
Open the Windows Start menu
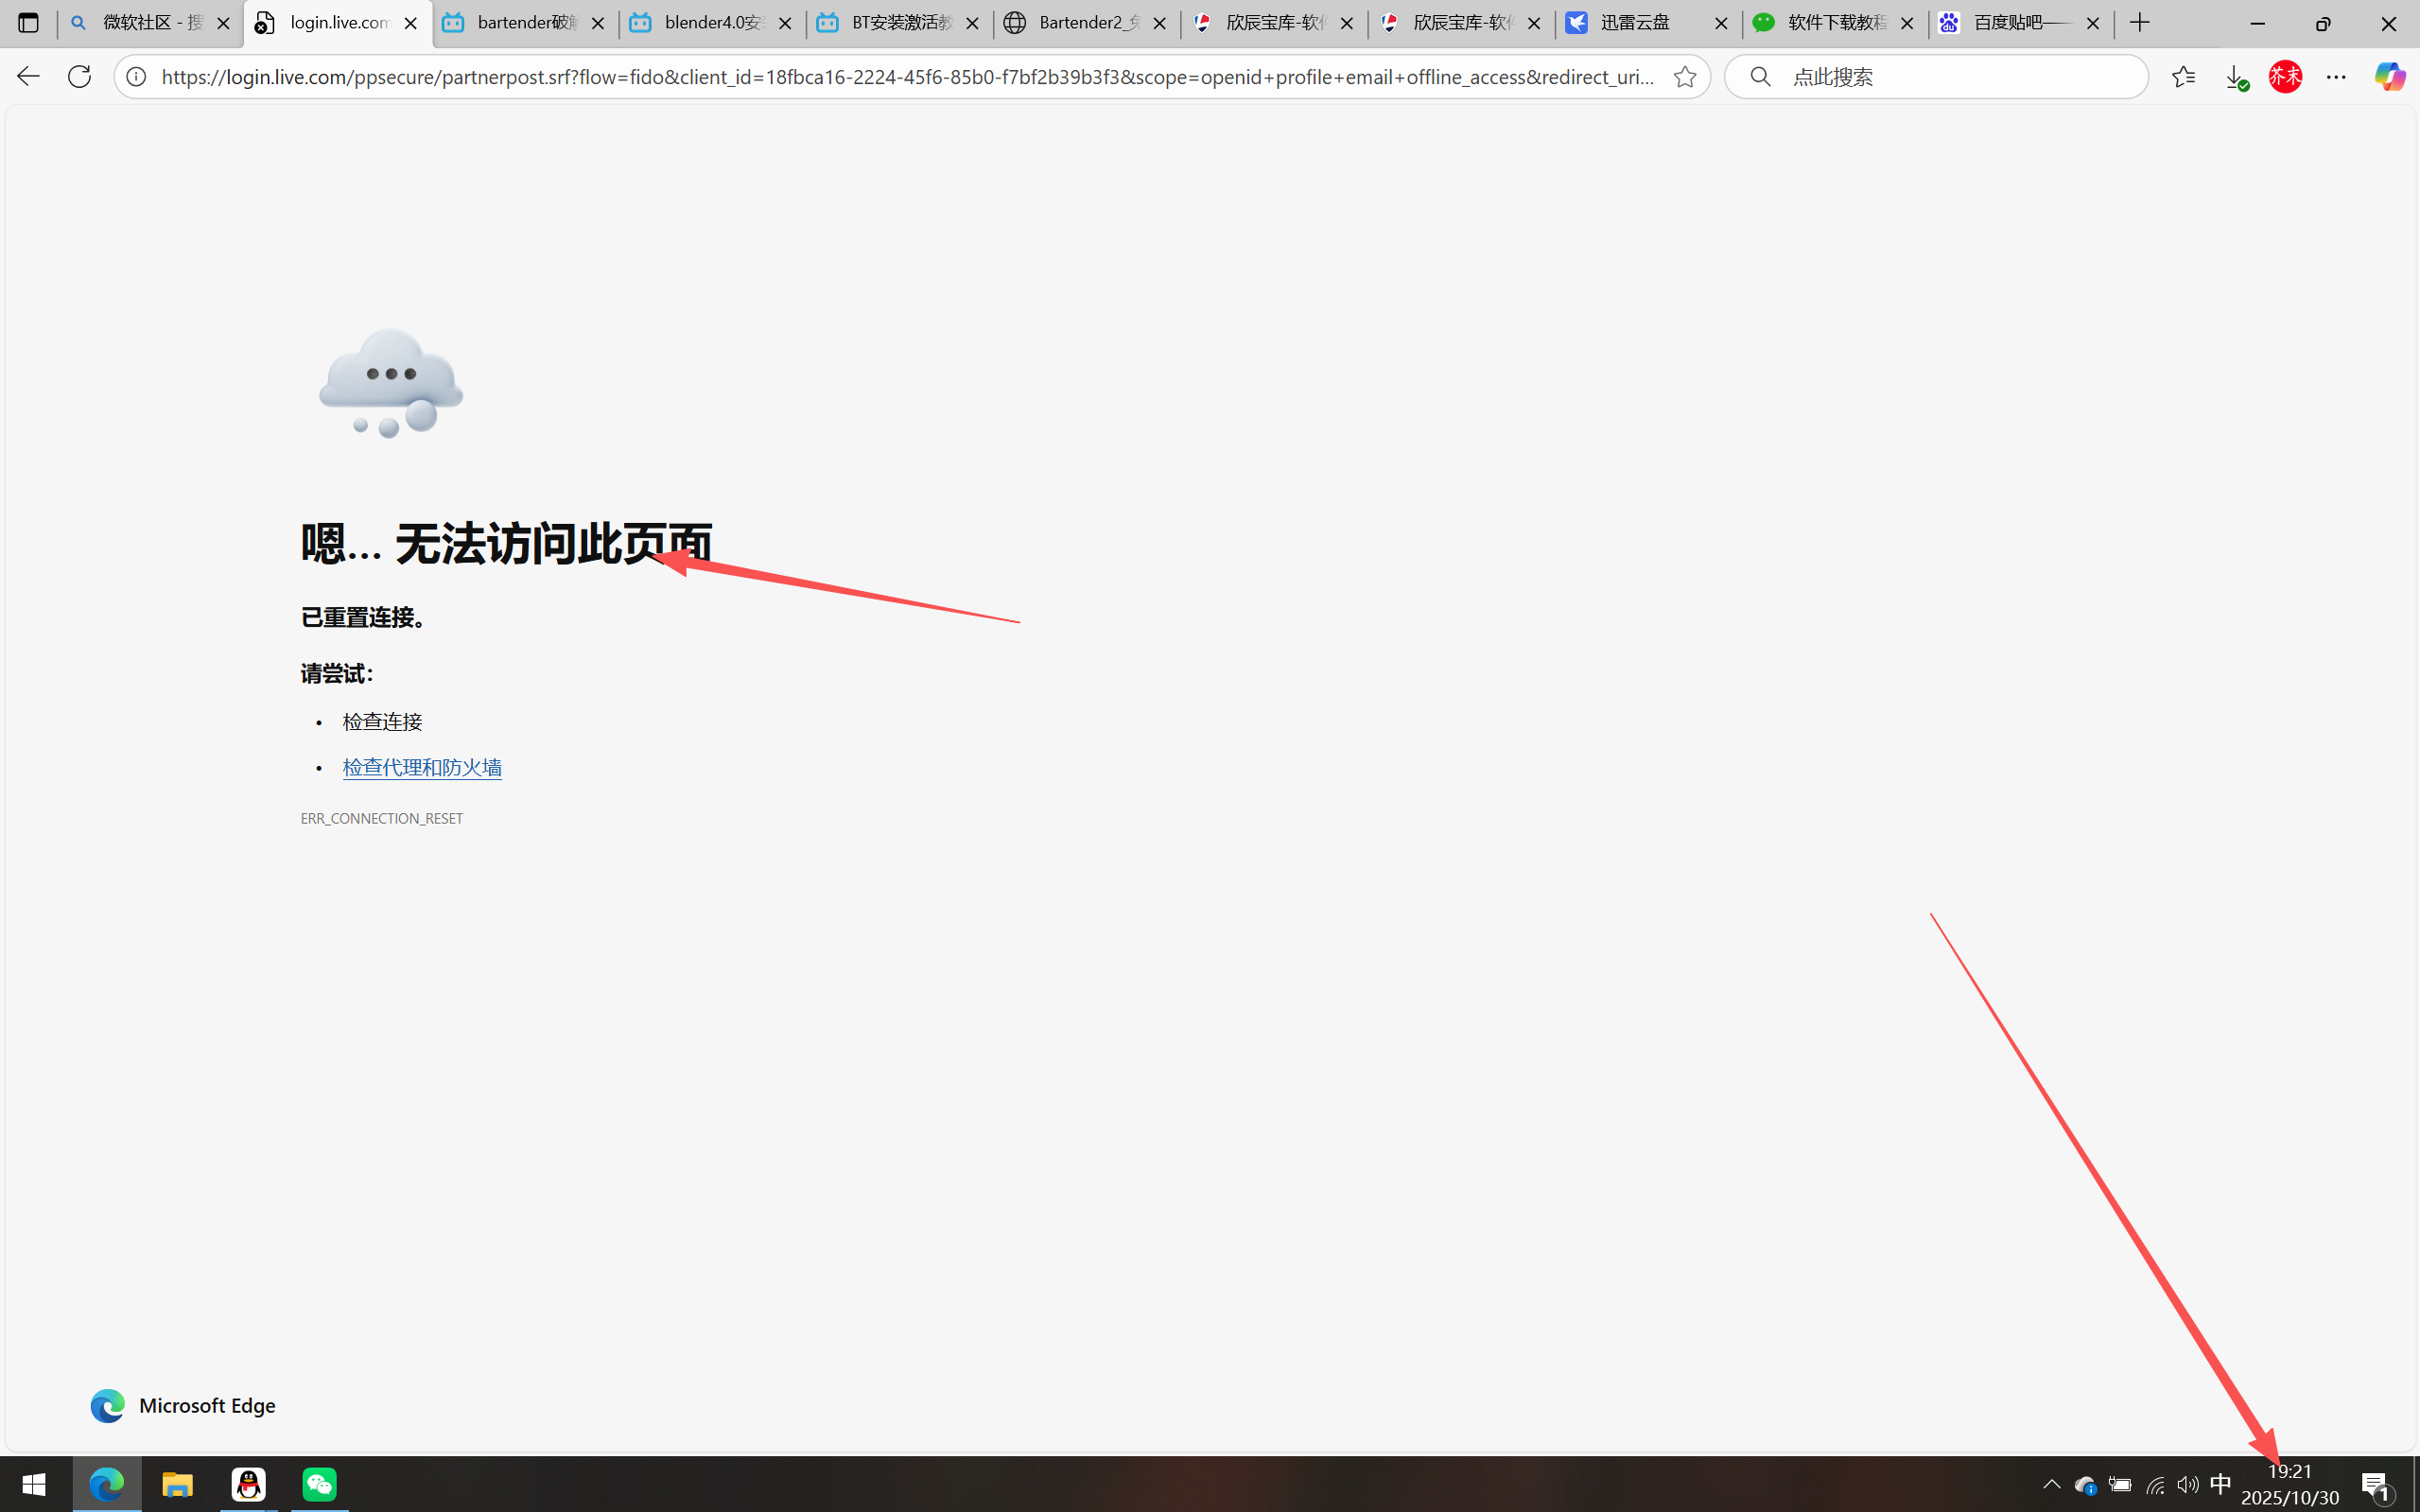tap(34, 1484)
